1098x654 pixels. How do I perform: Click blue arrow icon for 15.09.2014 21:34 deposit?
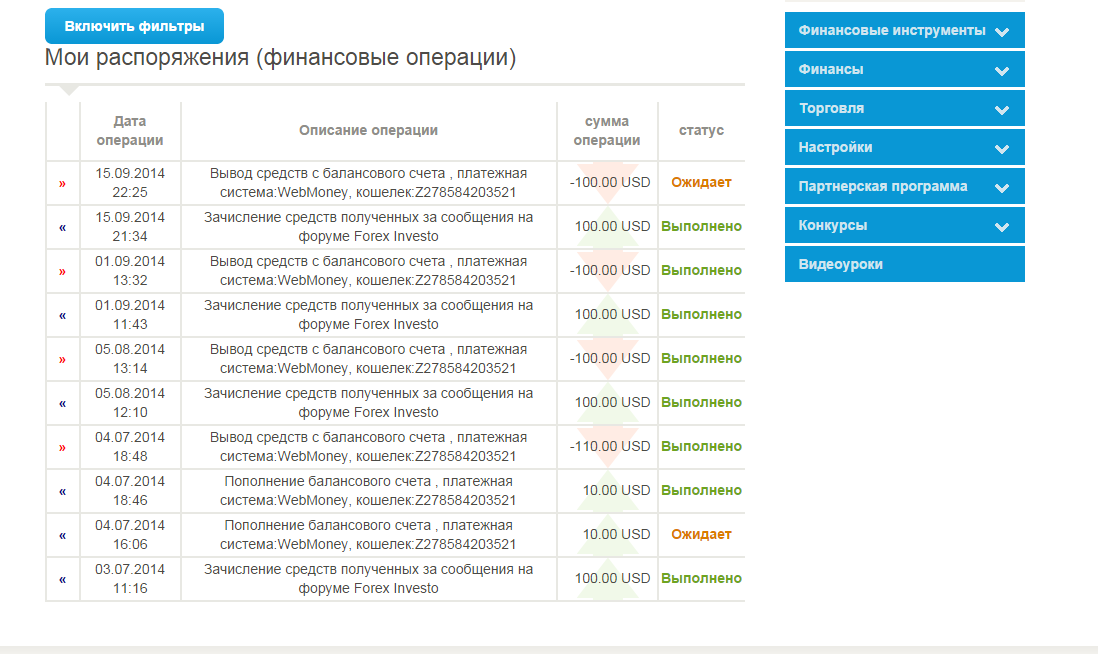click(x=62, y=227)
